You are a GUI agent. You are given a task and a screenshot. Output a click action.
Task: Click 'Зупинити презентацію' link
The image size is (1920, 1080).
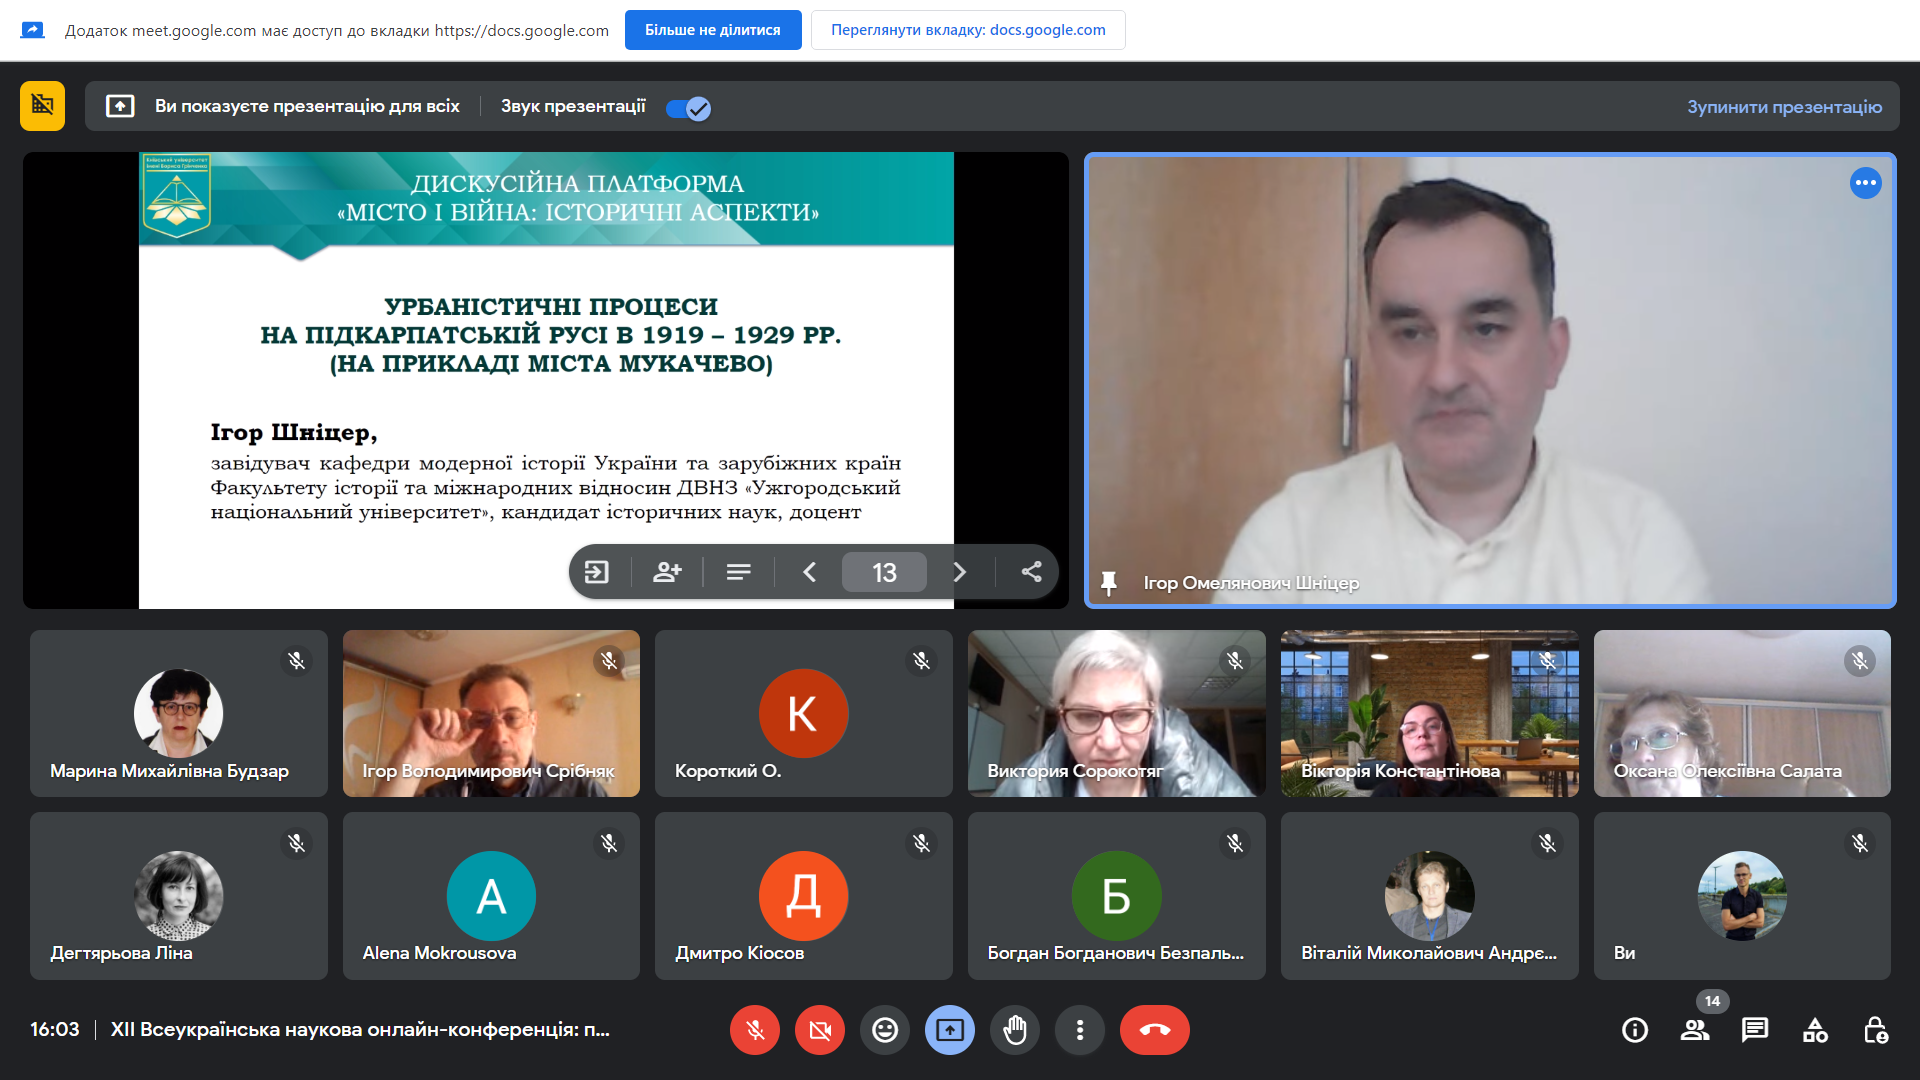coord(1784,107)
